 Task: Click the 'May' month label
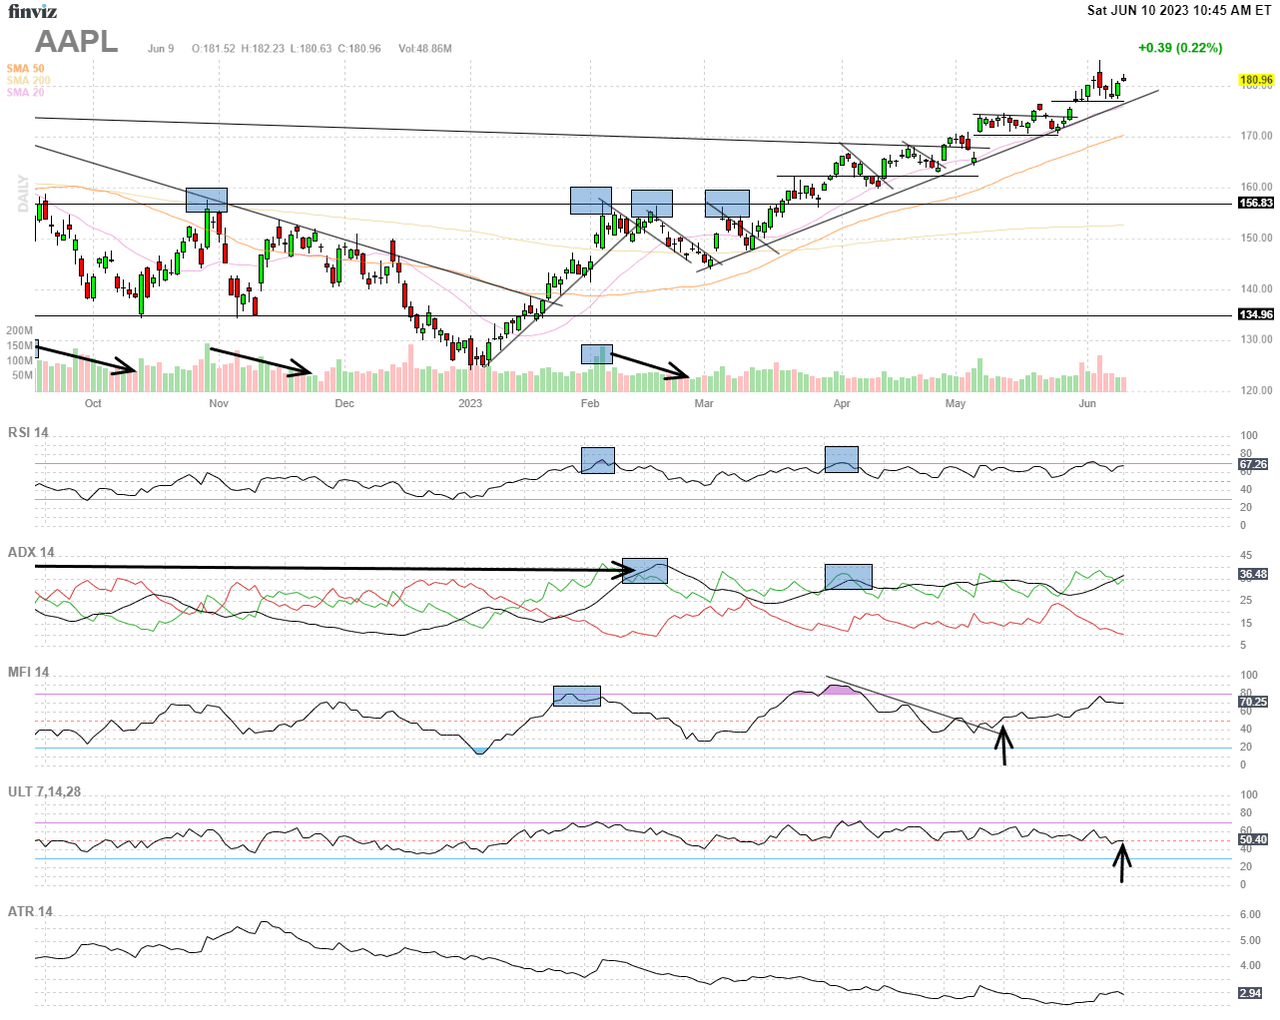pos(956,404)
